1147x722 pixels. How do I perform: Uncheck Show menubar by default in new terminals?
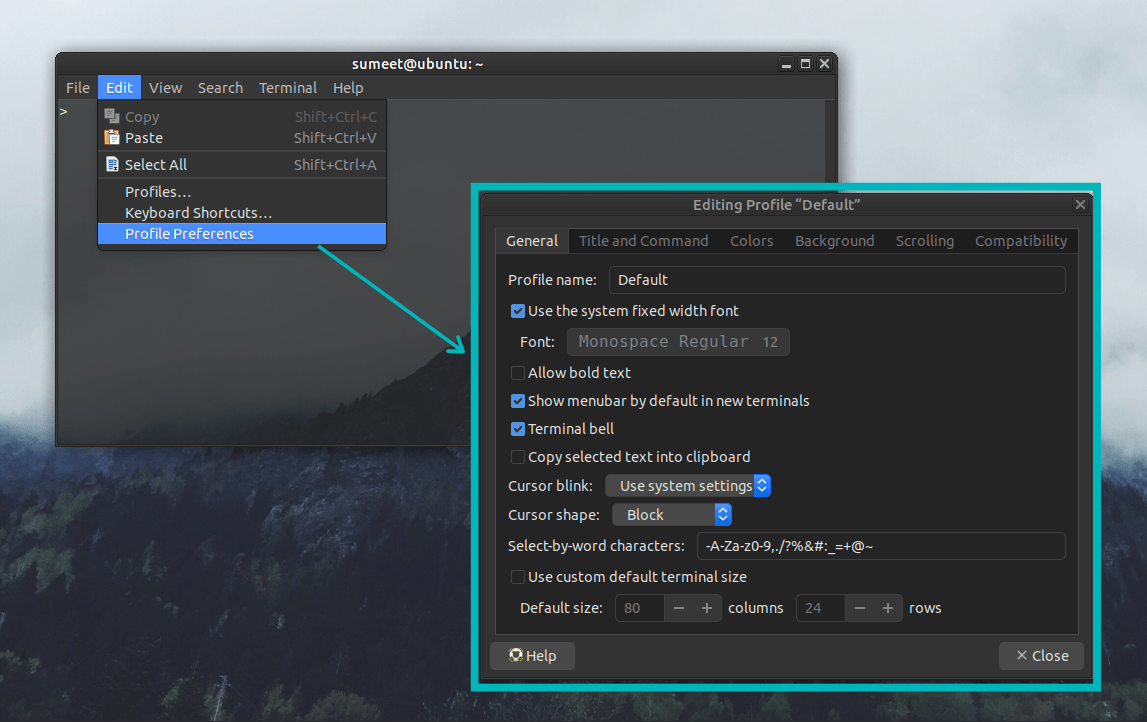tap(517, 400)
